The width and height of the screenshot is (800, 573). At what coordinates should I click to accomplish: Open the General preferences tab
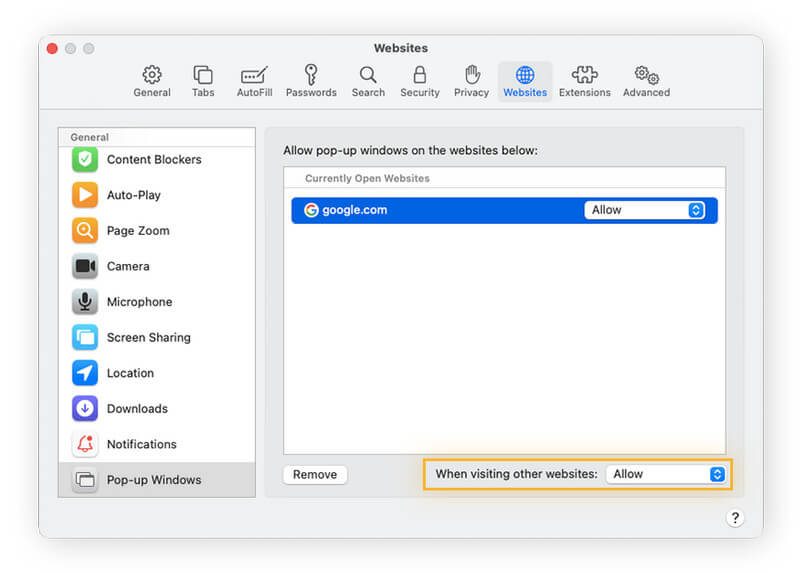click(151, 81)
